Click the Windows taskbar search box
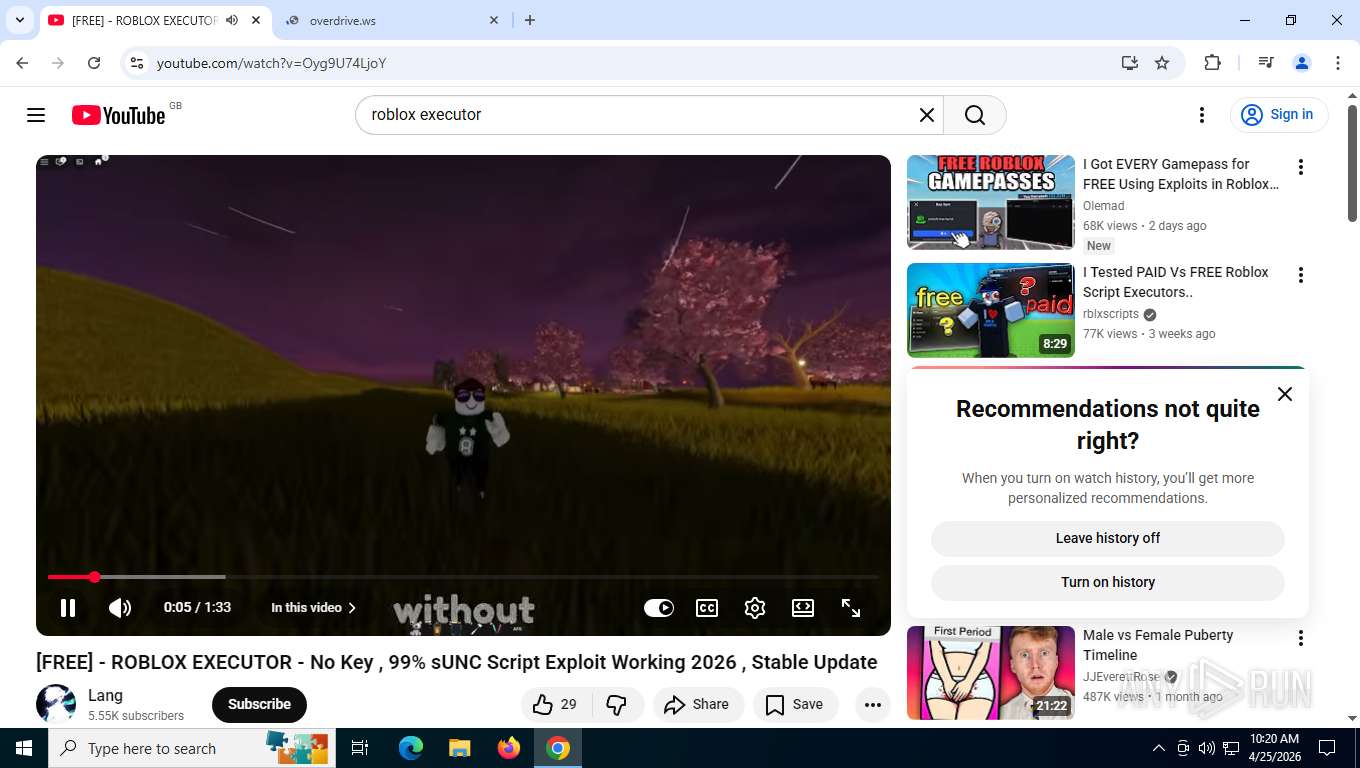The width and height of the screenshot is (1360, 768). click(x=192, y=748)
